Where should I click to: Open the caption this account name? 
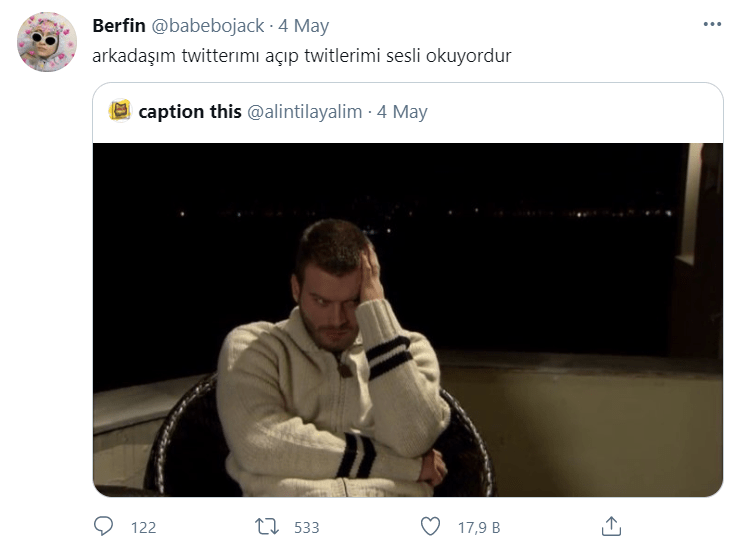pyautogui.click(x=190, y=112)
